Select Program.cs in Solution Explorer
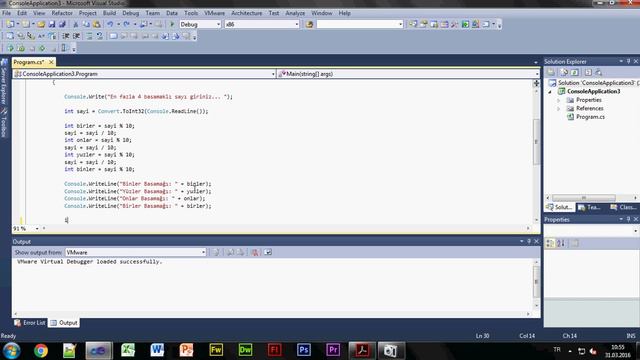The image size is (640, 360). (x=590, y=117)
